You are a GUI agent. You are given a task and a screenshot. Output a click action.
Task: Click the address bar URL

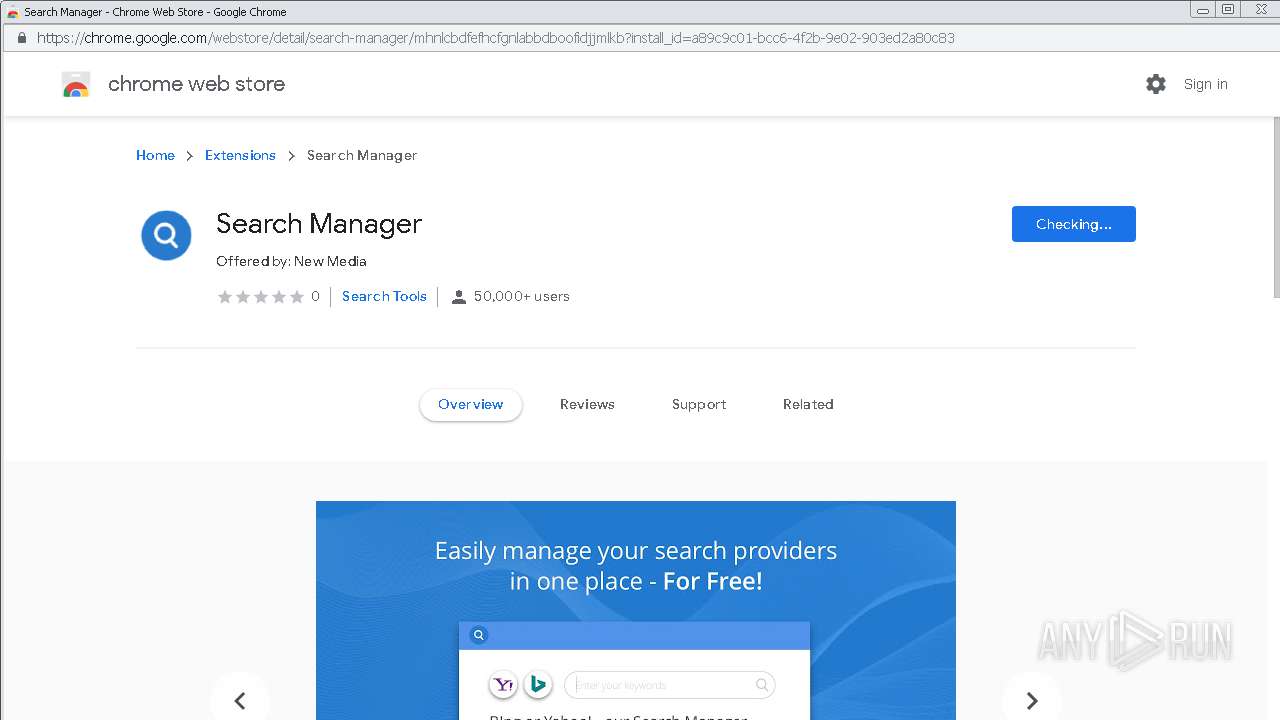point(496,38)
